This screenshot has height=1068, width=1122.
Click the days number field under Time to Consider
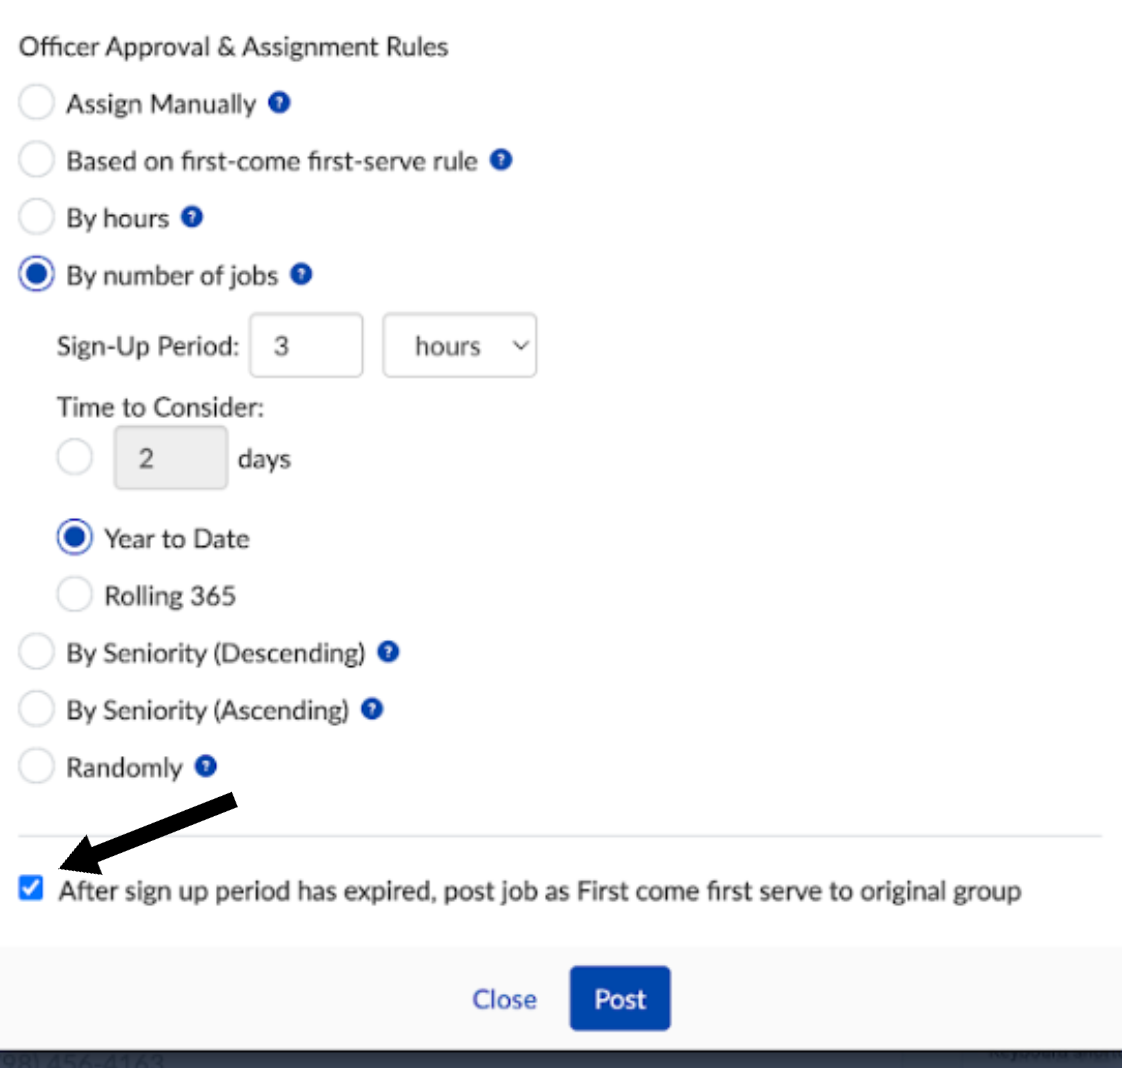[x=170, y=457]
